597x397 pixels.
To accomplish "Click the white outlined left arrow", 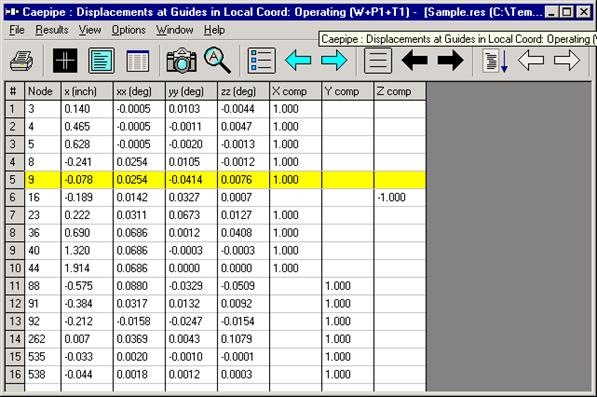I will click(531, 61).
